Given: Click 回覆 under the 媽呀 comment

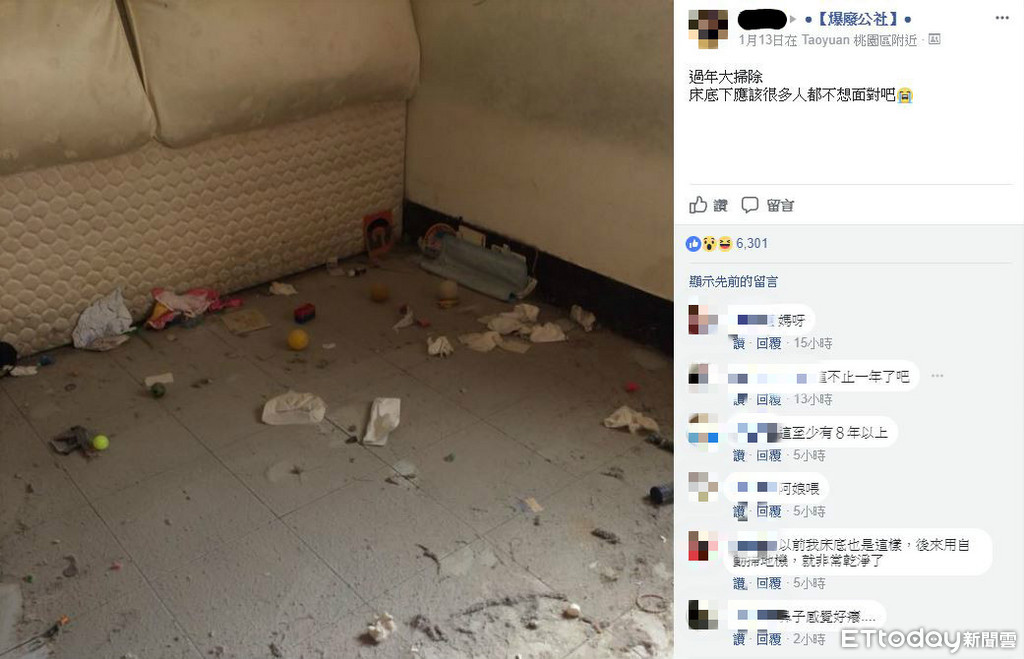Looking at the screenshot, I should coord(769,344).
